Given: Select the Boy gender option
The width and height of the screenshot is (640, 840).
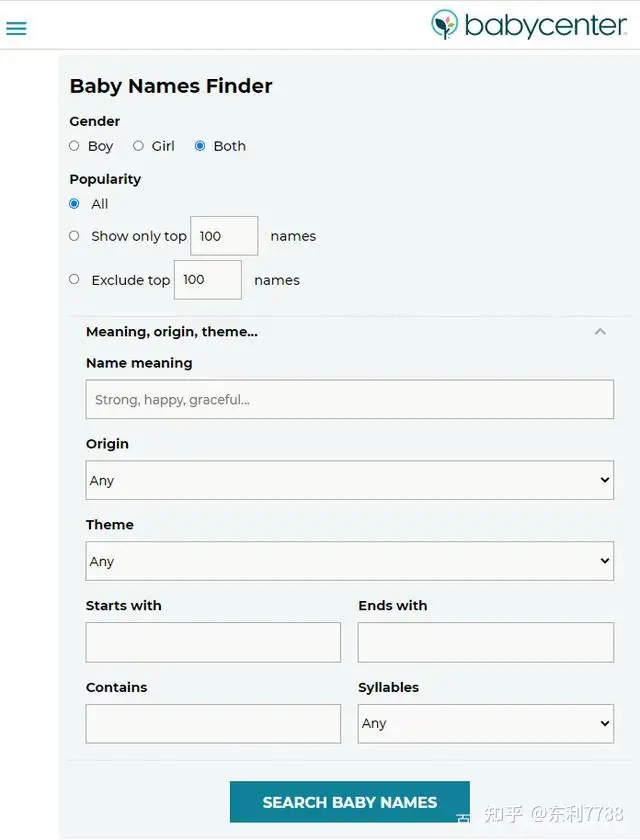Looking at the screenshot, I should point(74,146).
